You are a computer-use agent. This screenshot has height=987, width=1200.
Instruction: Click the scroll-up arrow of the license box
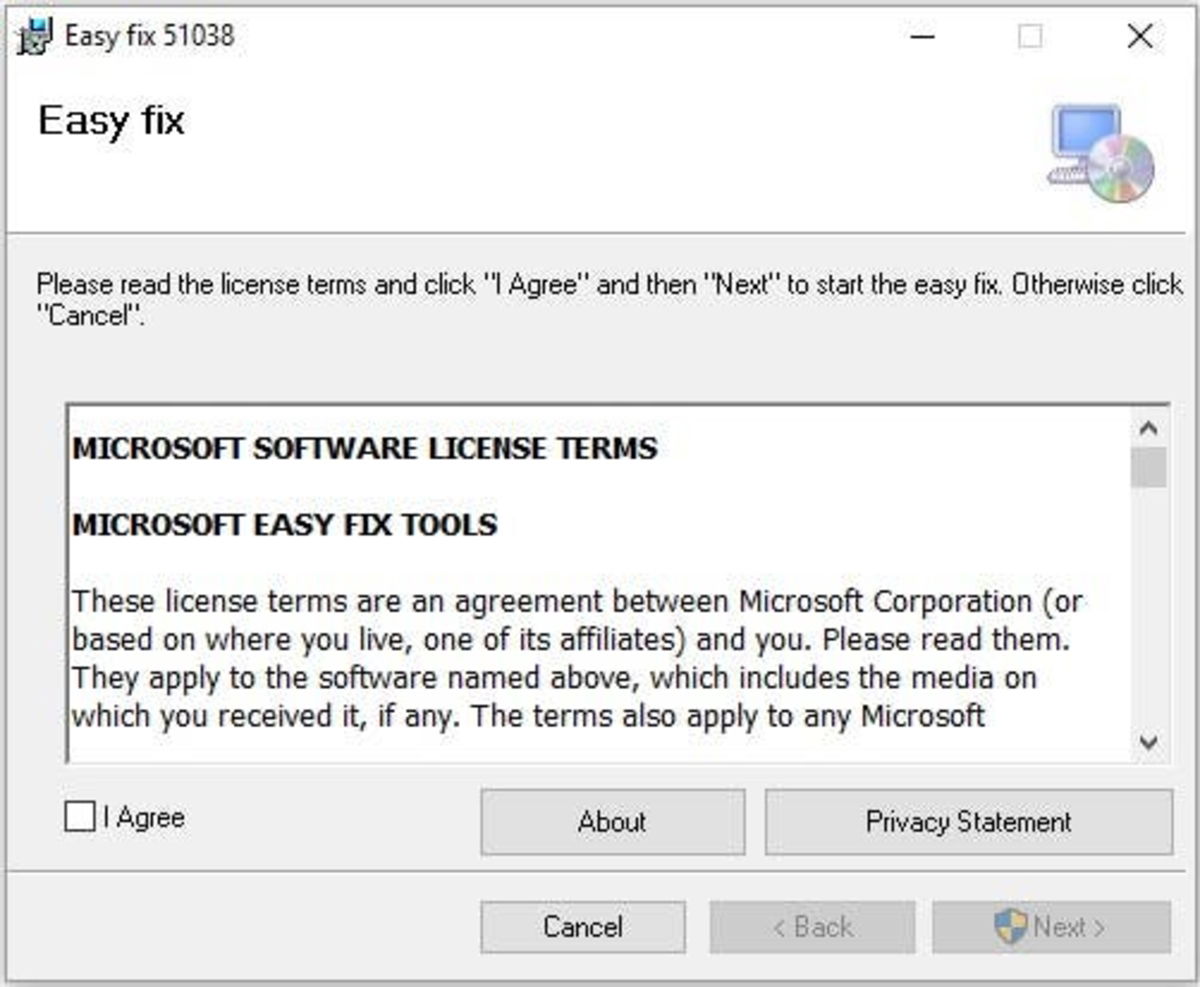(1147, 427)
